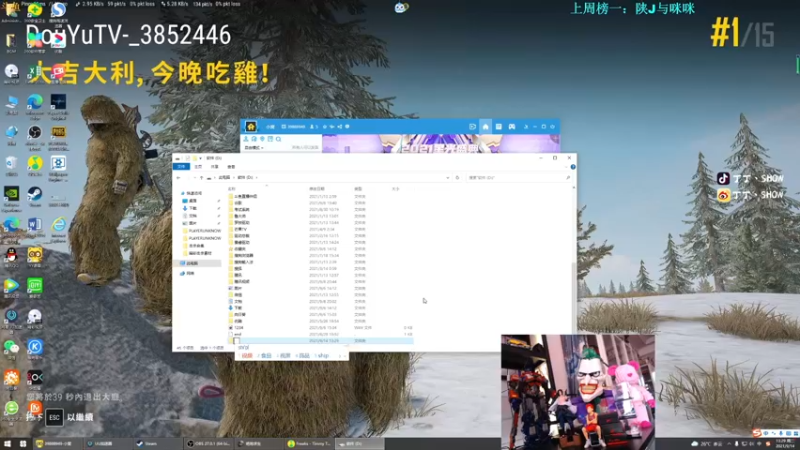
Task: Open the Home tab in Explorer ribbon
Action: (x=198, y=167)
